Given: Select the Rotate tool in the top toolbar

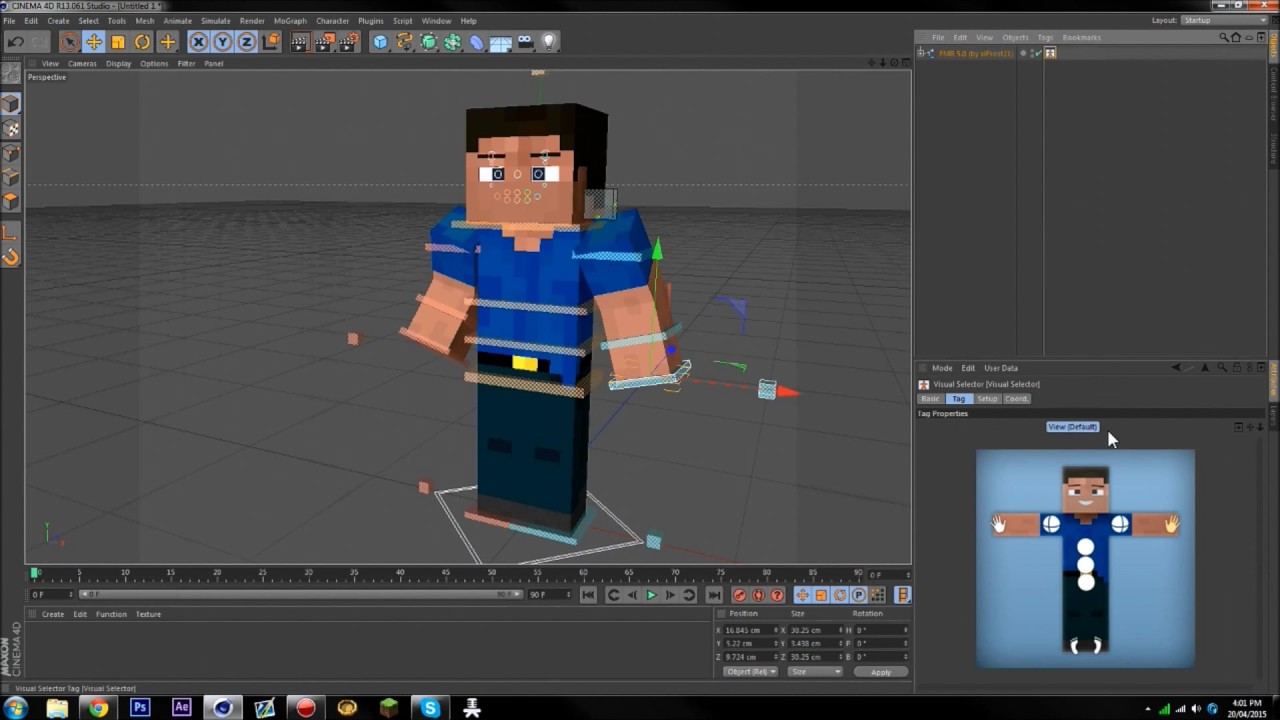Looking at the screenshot, I should [x=142, y=41].
